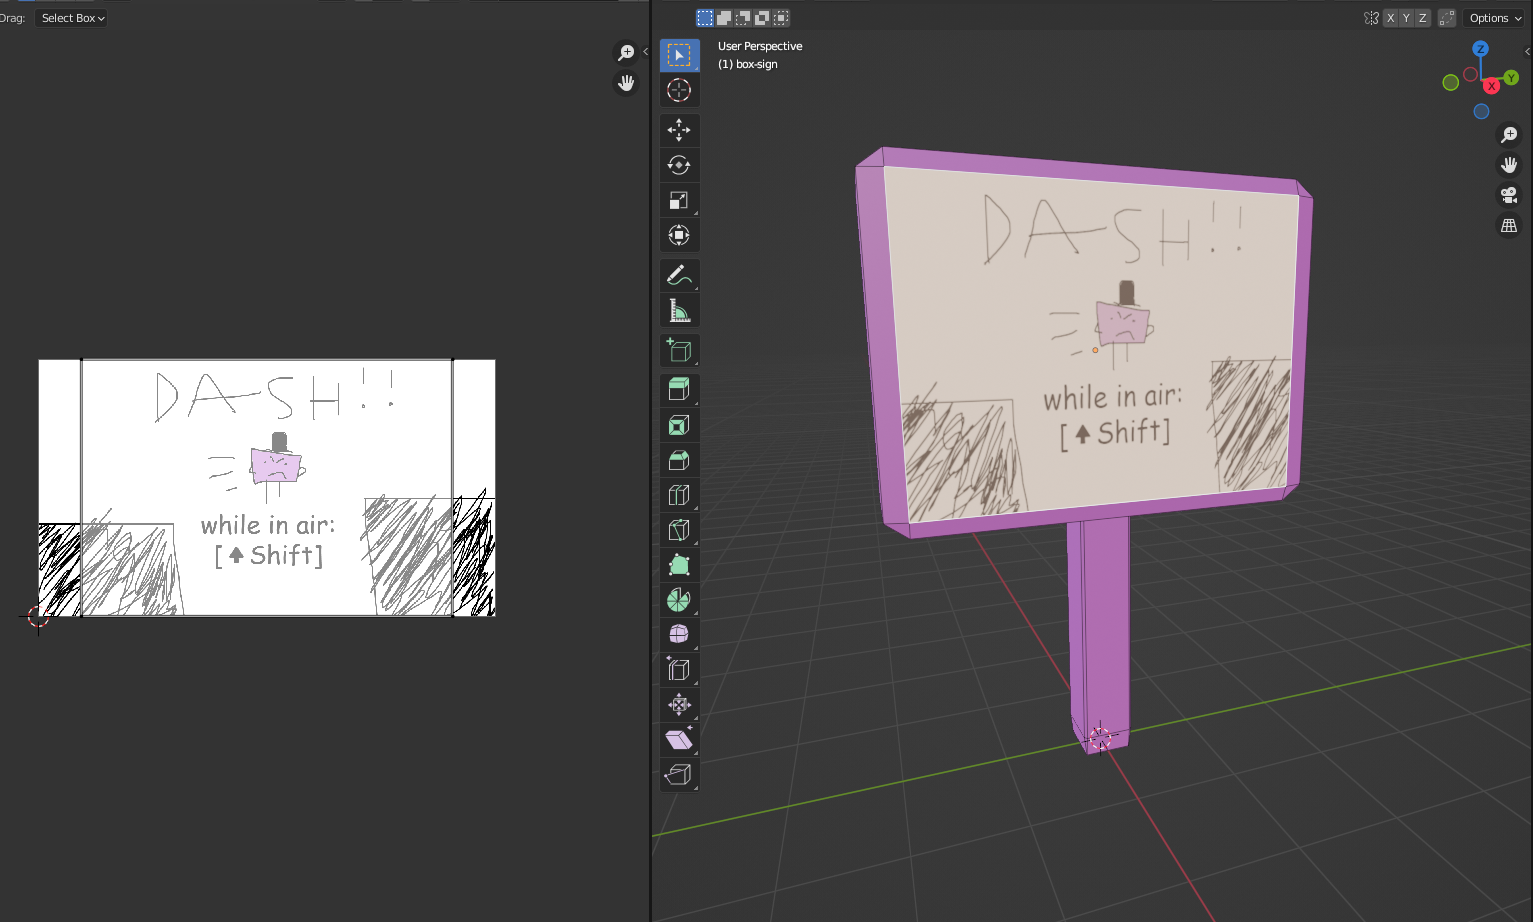Set selection mode to Extend
Screen dimensions: 1533x922
click(724, 18)
